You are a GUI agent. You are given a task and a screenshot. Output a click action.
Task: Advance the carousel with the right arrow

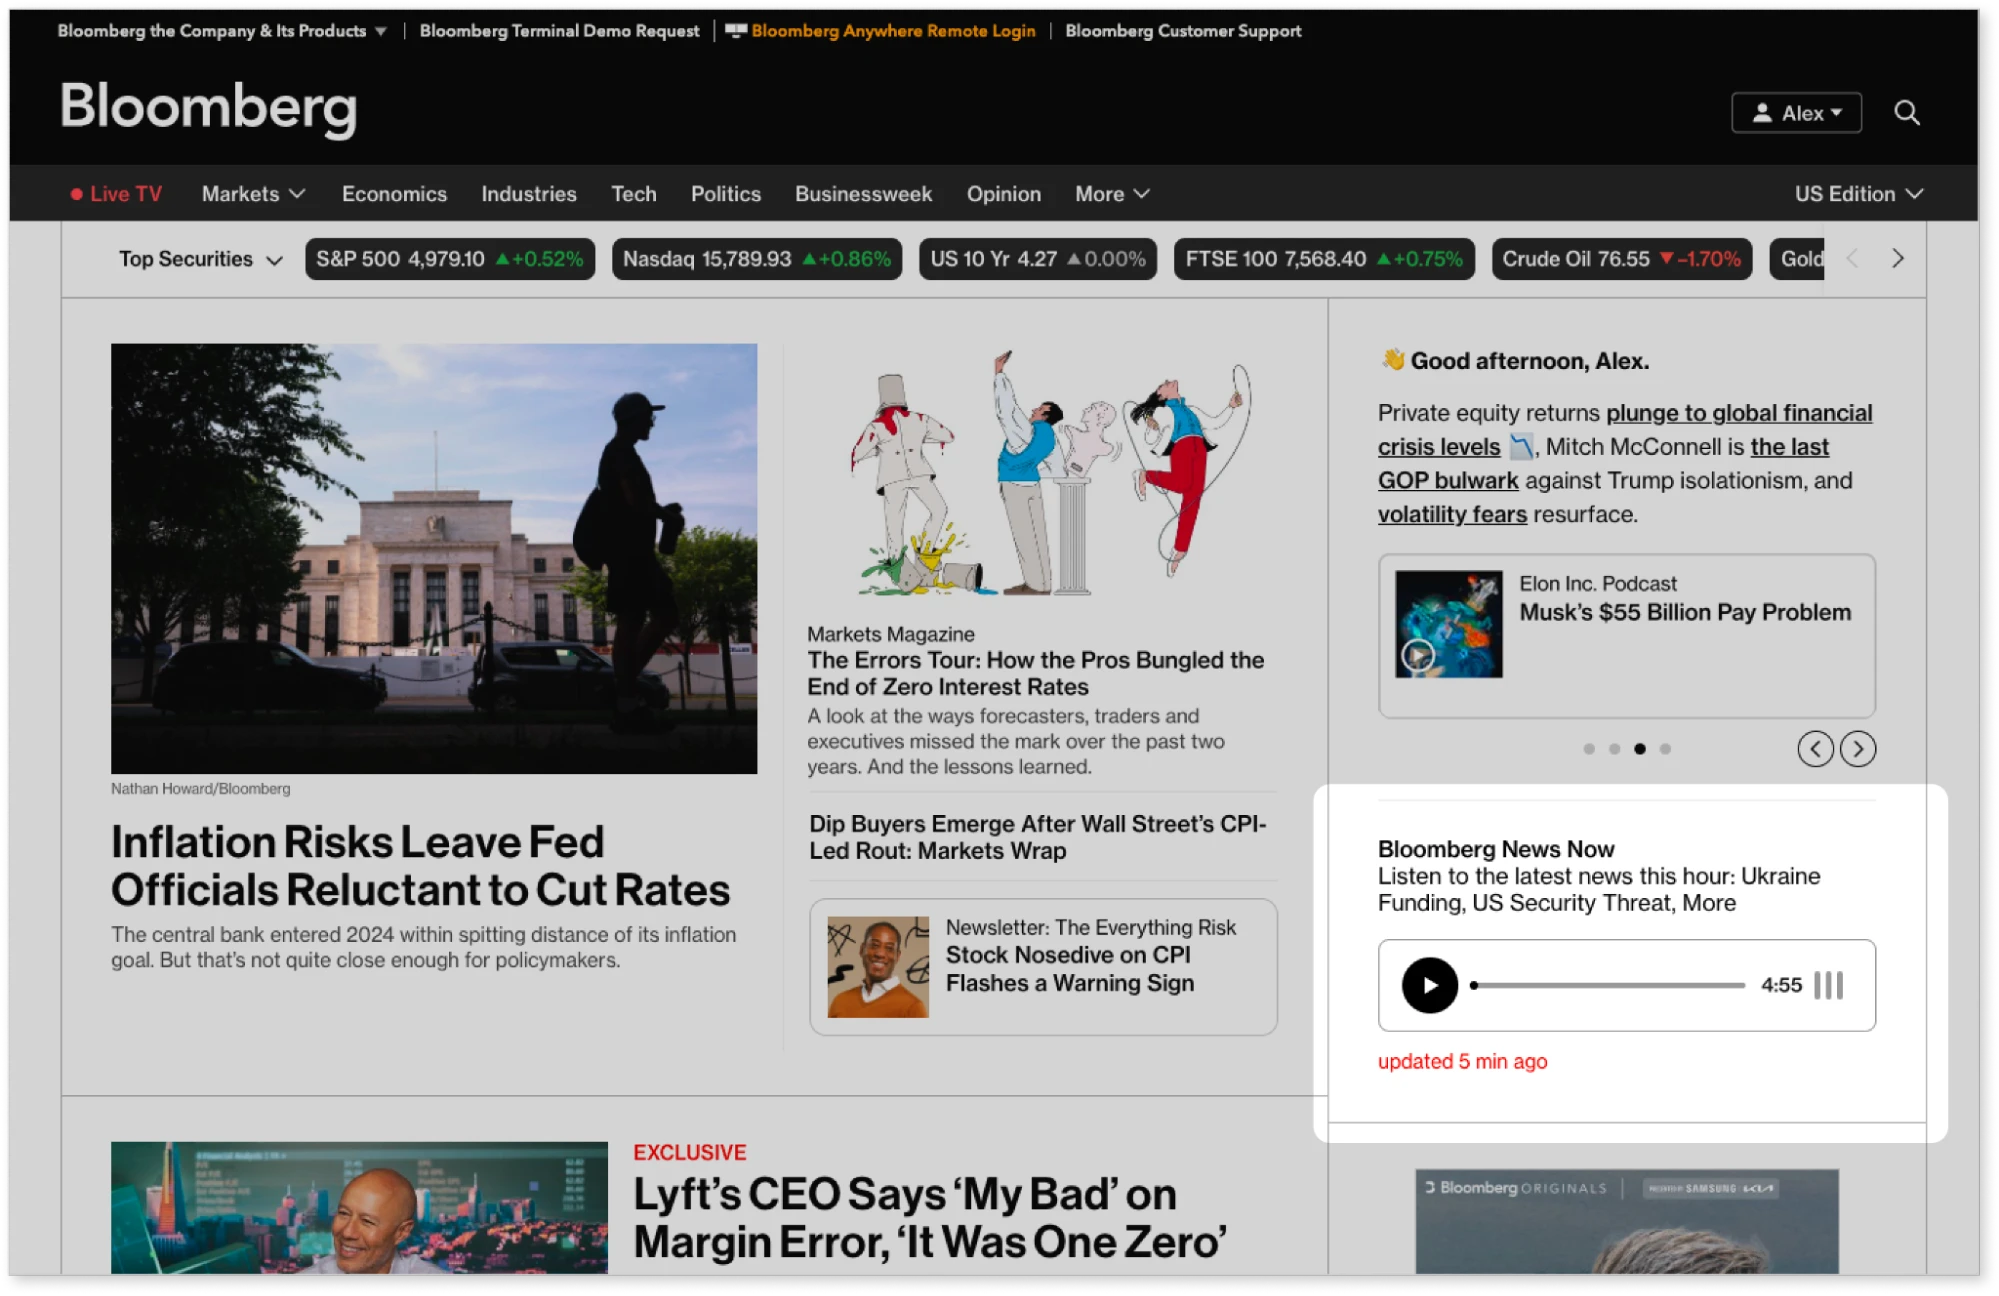tap(1859, 748)
